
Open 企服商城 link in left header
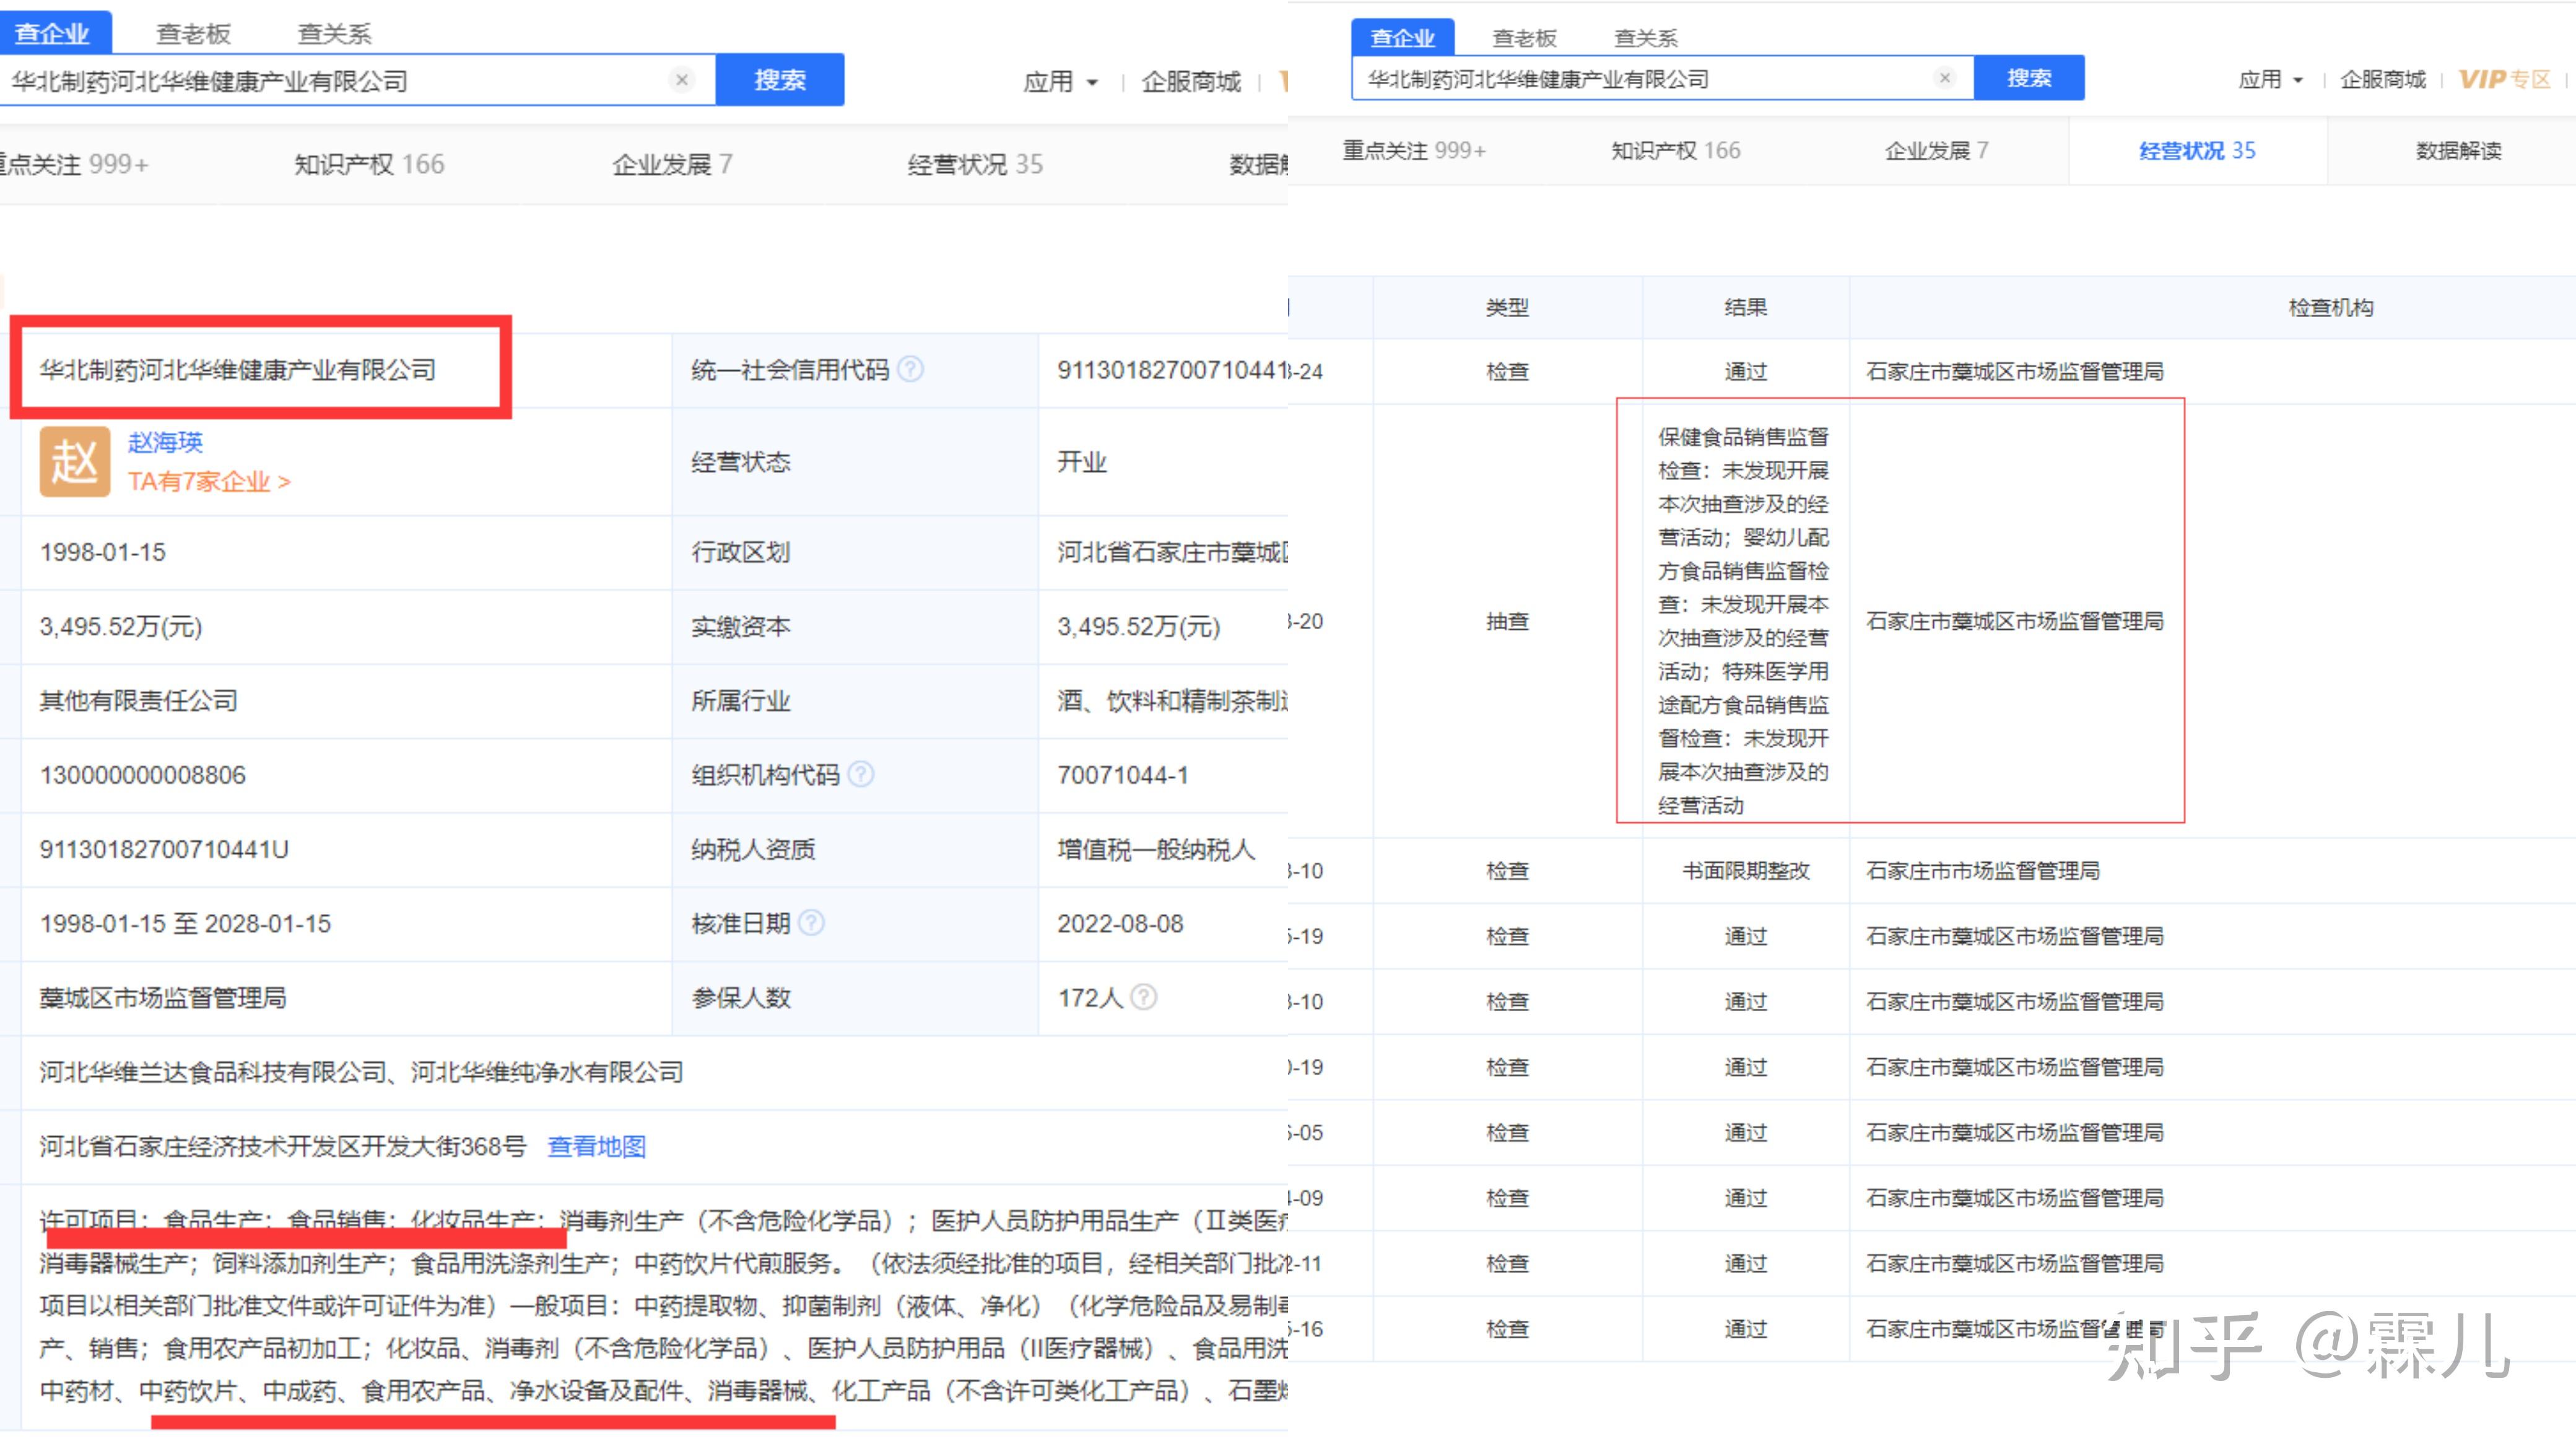click(1191, 82)
